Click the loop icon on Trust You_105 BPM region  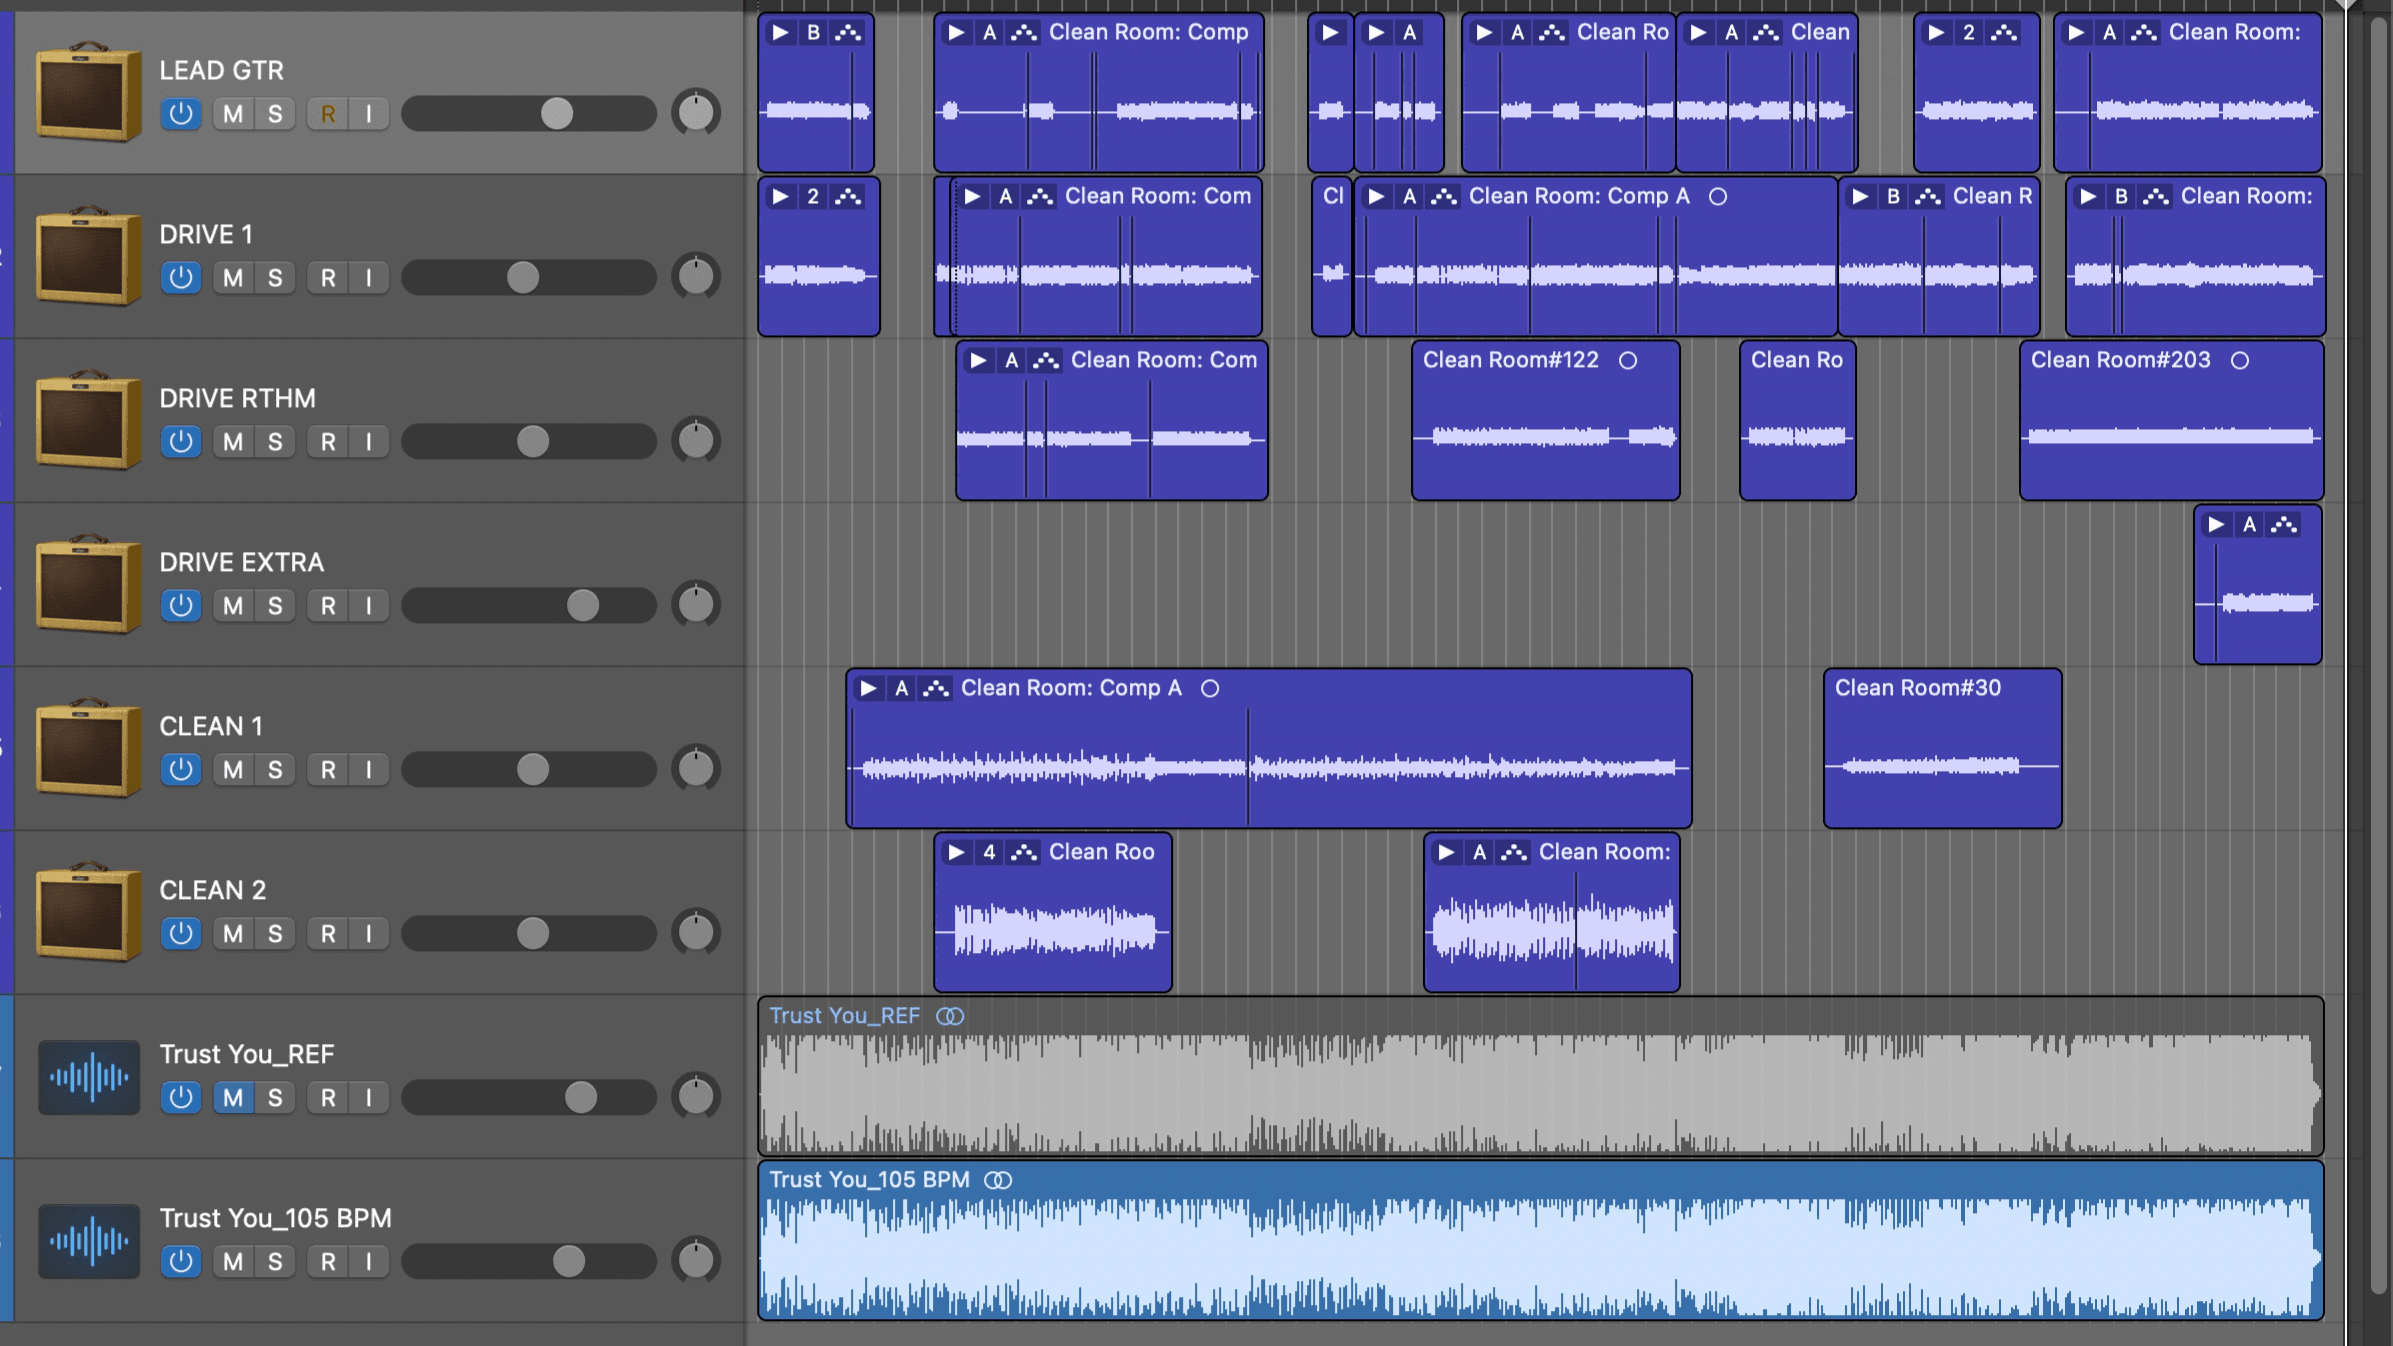998,1180
